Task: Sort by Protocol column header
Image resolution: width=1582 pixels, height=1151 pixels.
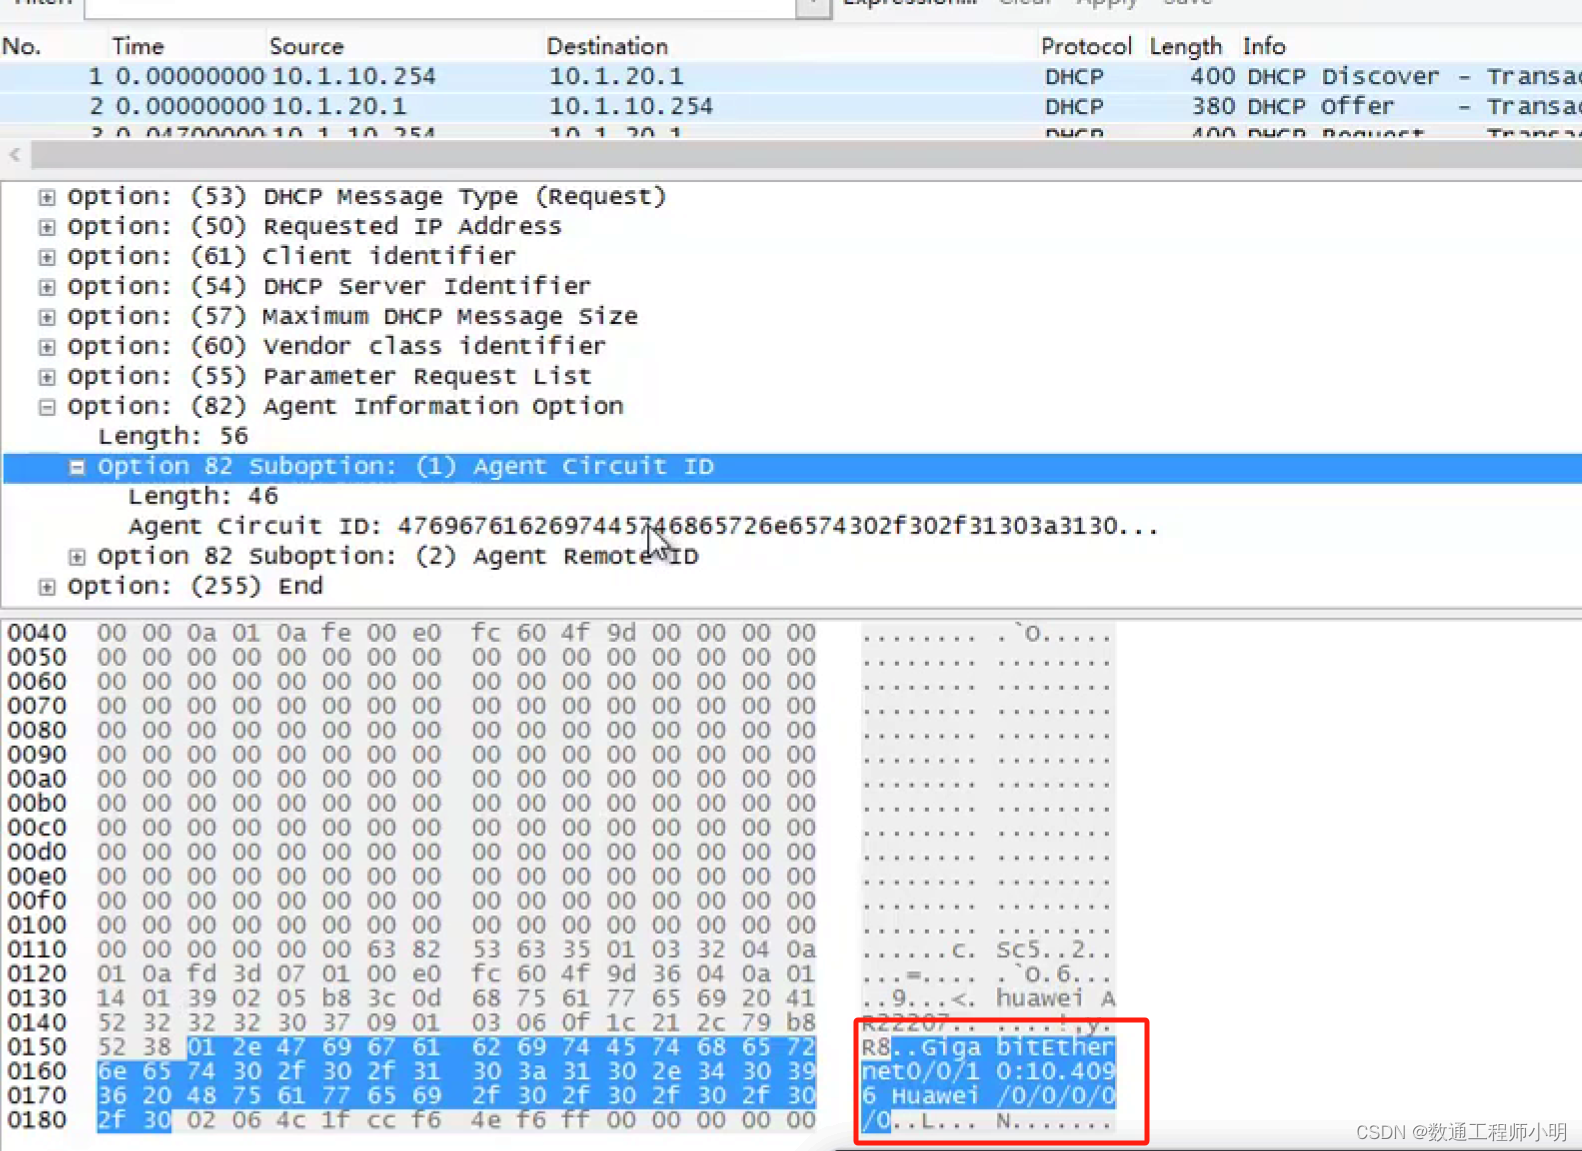Action: (x=1086, y=46)
